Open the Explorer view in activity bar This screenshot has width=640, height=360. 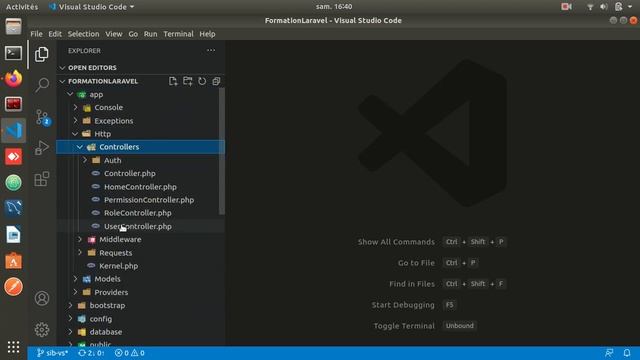coord(41,54)
